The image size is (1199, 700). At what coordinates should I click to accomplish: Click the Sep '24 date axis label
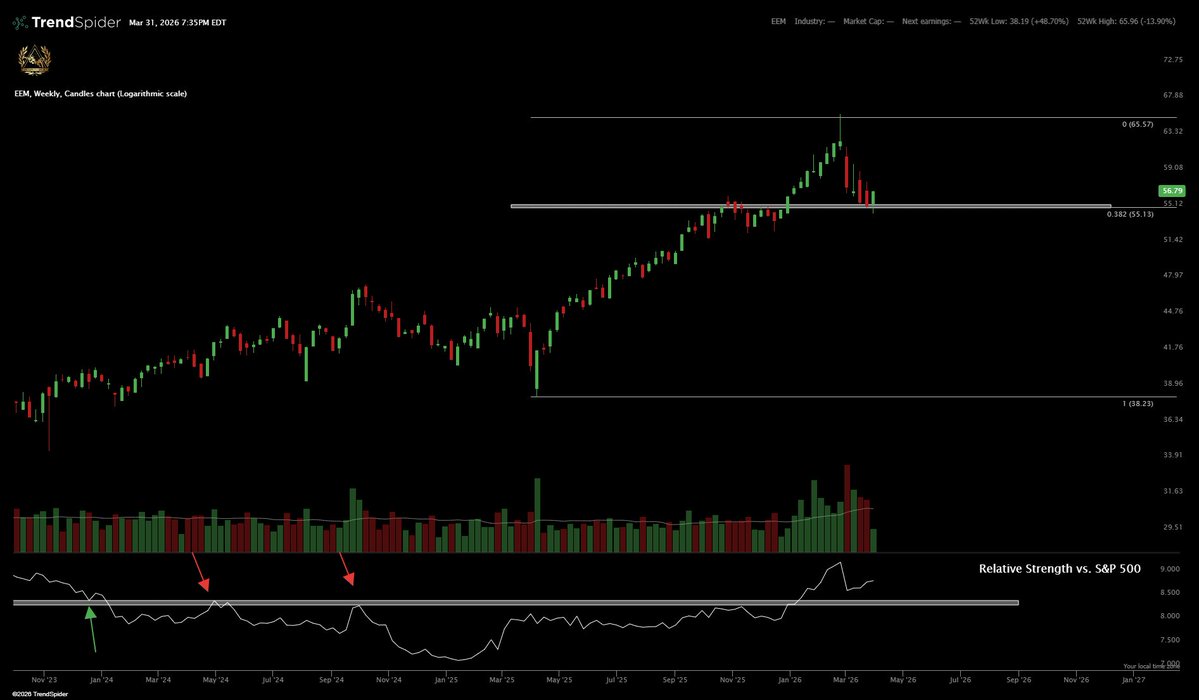(331, 679)
